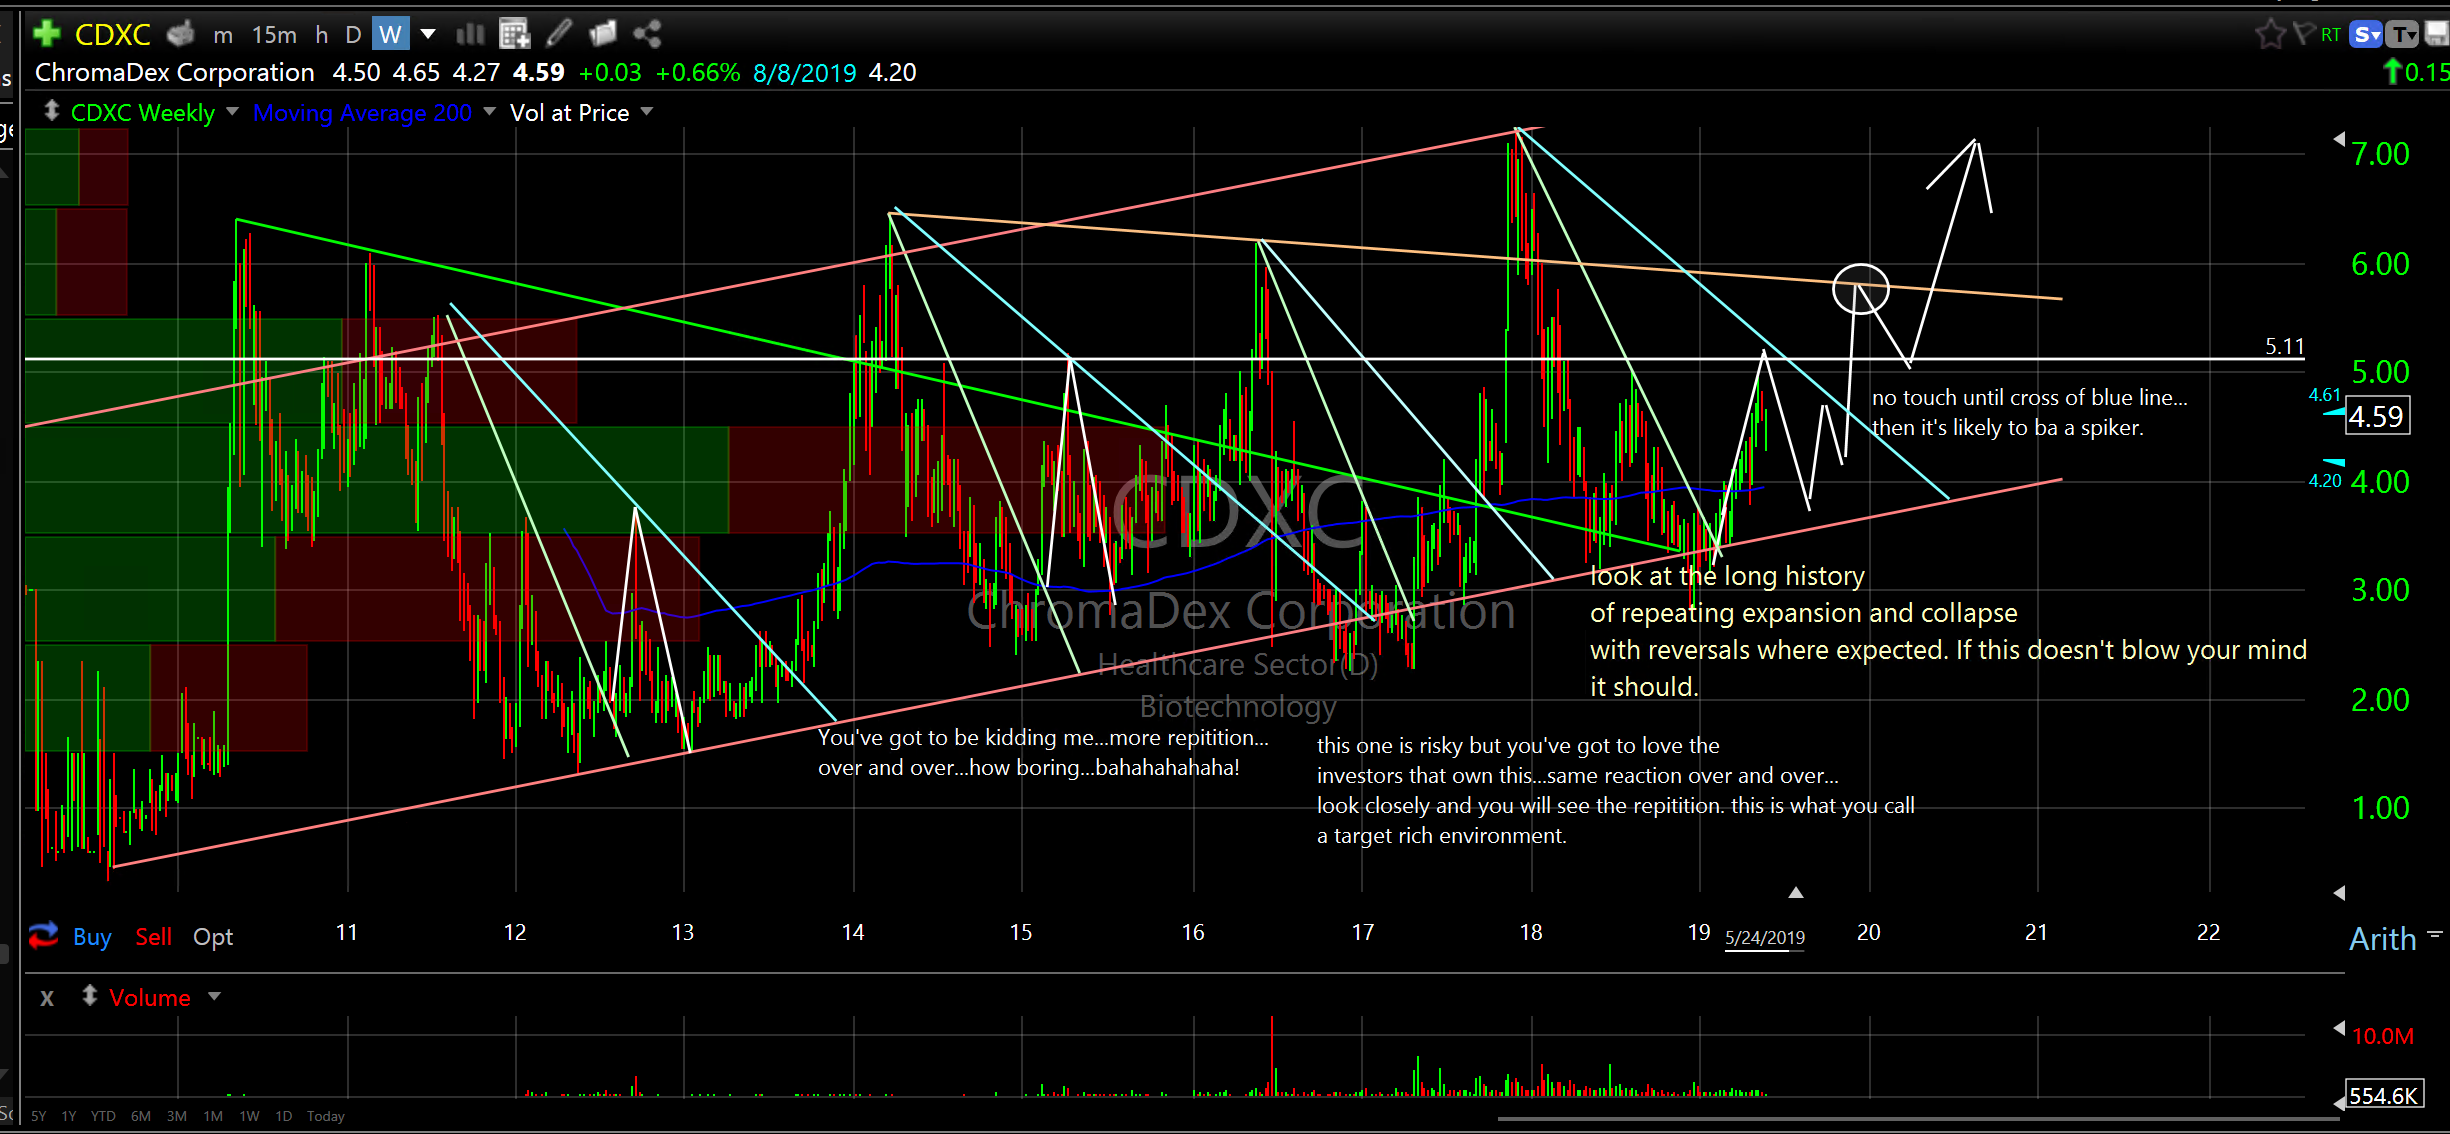This screenshot has width=2450, height=1134.
Task: Open the Moving Average 200 dropdown
Action: click(x=489, y=112)
